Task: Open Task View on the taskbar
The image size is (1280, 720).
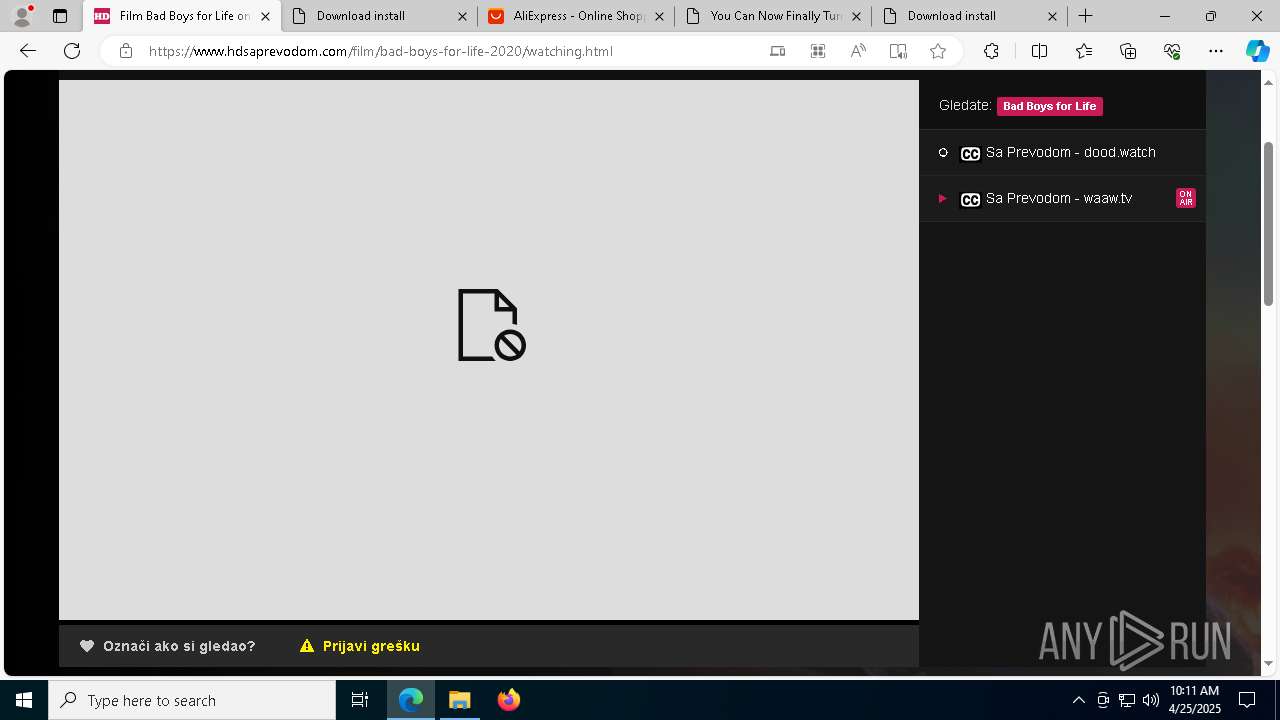Action: tap(360, 700)
